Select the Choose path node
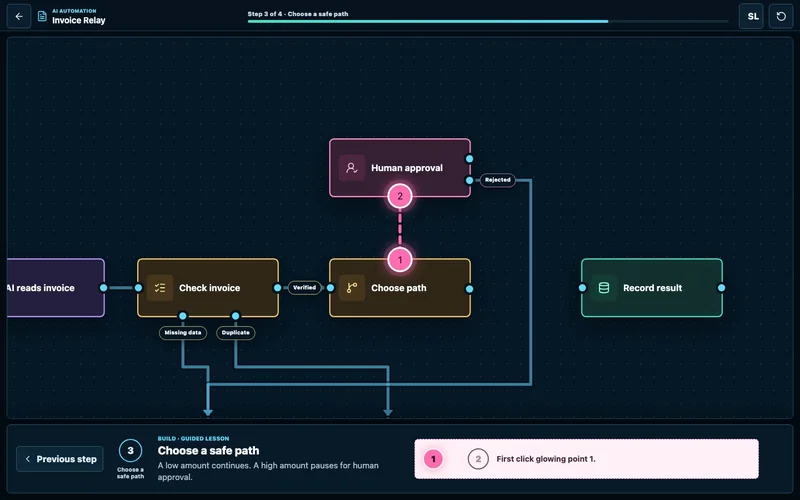800x500 pixels. (399, 288)
